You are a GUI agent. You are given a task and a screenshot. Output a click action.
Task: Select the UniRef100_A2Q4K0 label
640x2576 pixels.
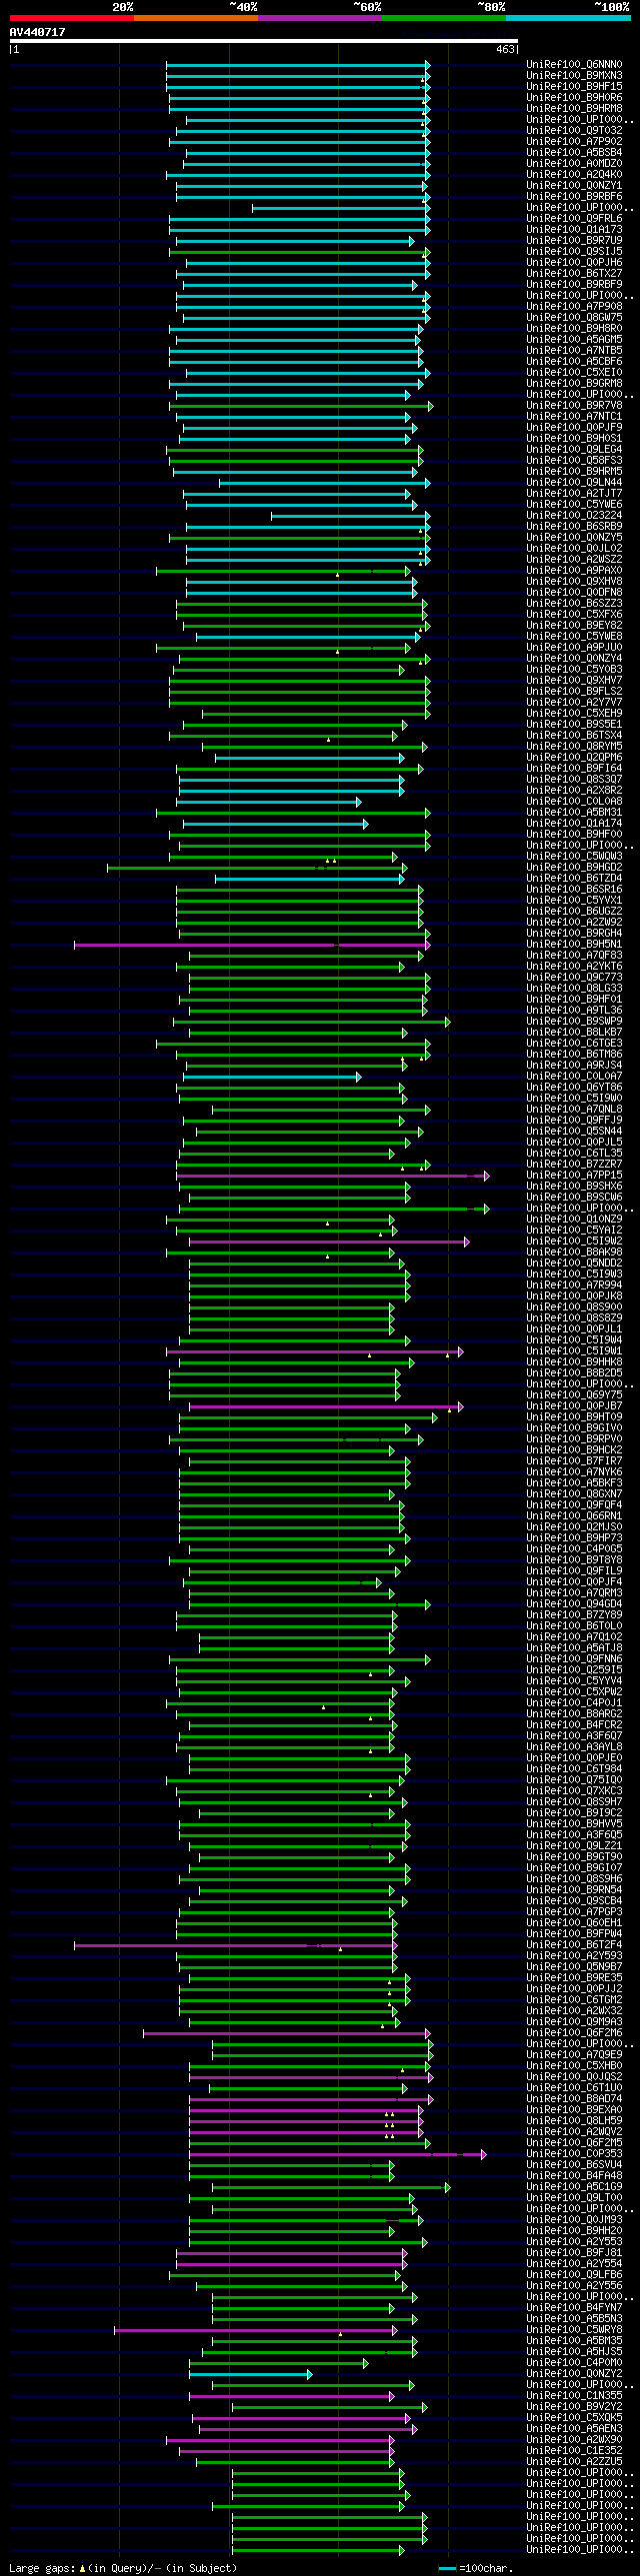tap(574, 175)
